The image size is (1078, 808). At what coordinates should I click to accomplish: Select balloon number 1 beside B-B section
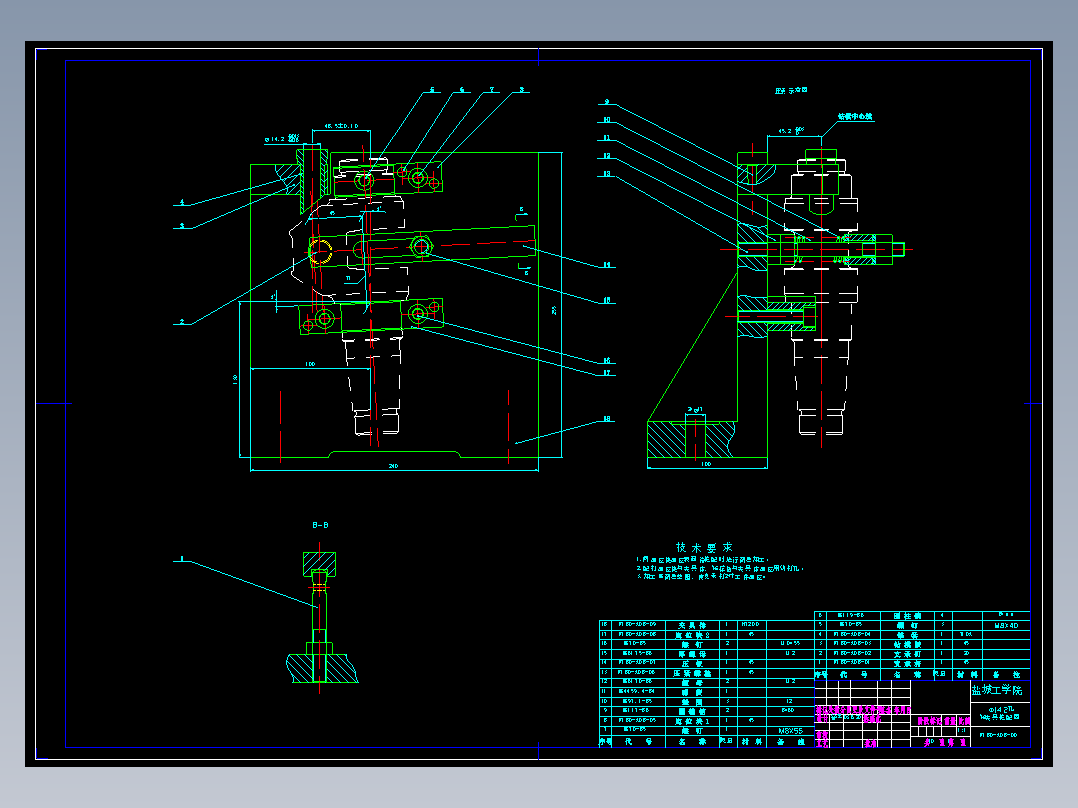182,559
